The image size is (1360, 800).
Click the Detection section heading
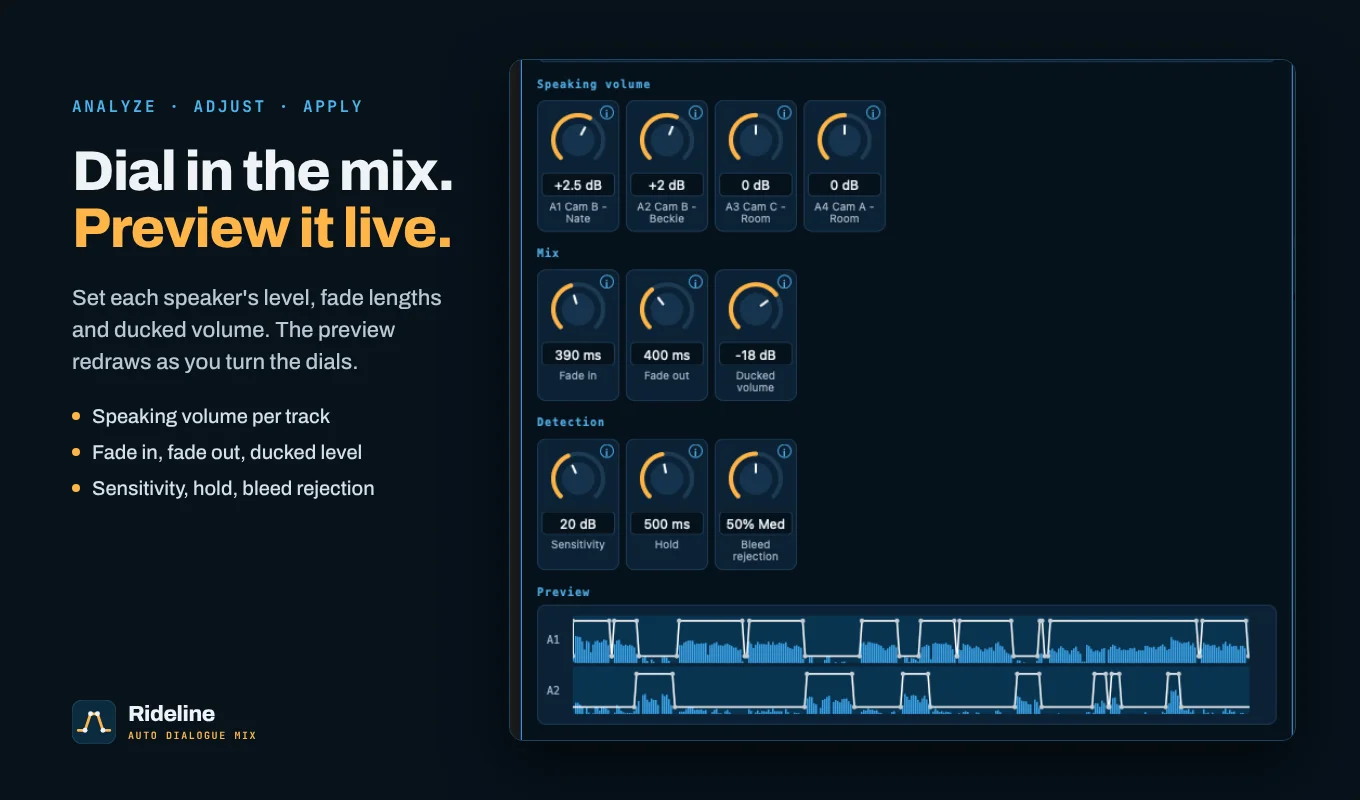point(571,422)
